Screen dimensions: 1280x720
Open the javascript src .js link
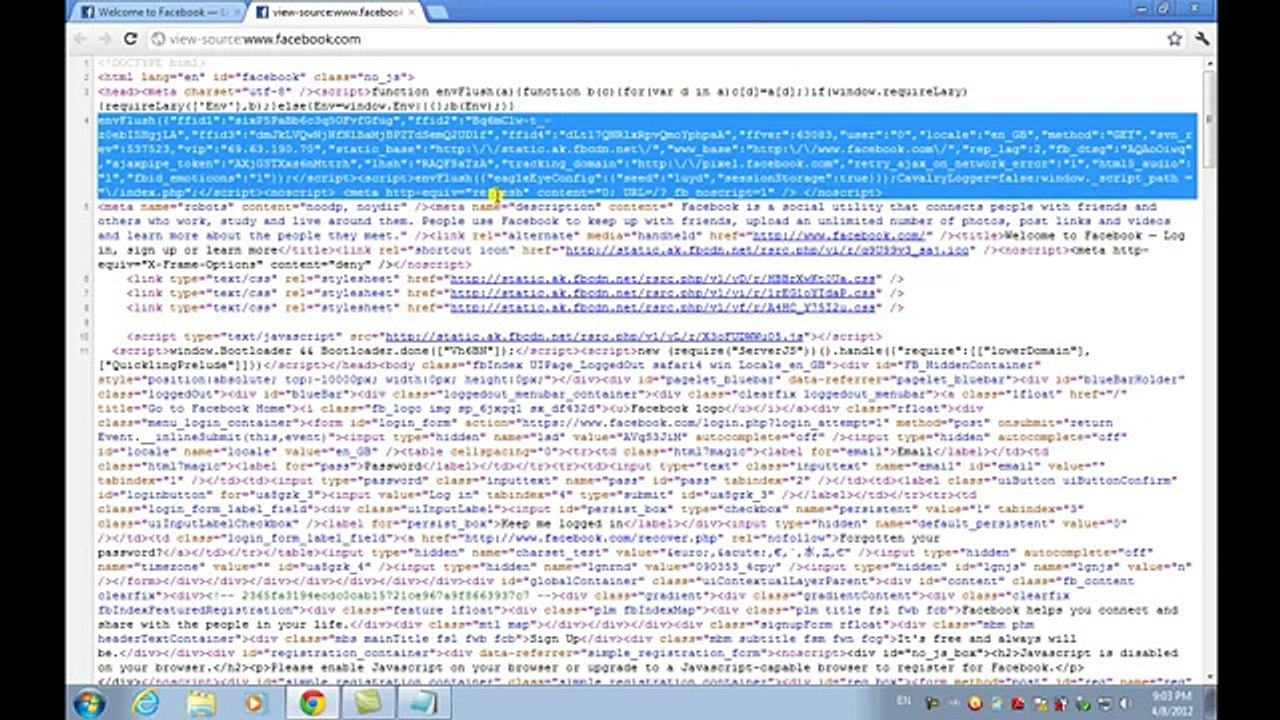pos(595,337)
